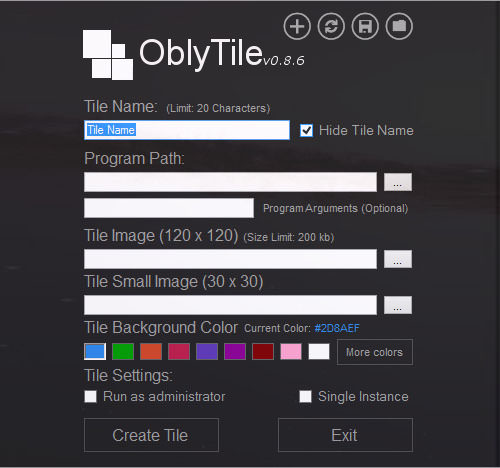The width and height of the screenshot is (500, 468).
Task: Click the OblyTile squares logo
Action: coord(108,55)
